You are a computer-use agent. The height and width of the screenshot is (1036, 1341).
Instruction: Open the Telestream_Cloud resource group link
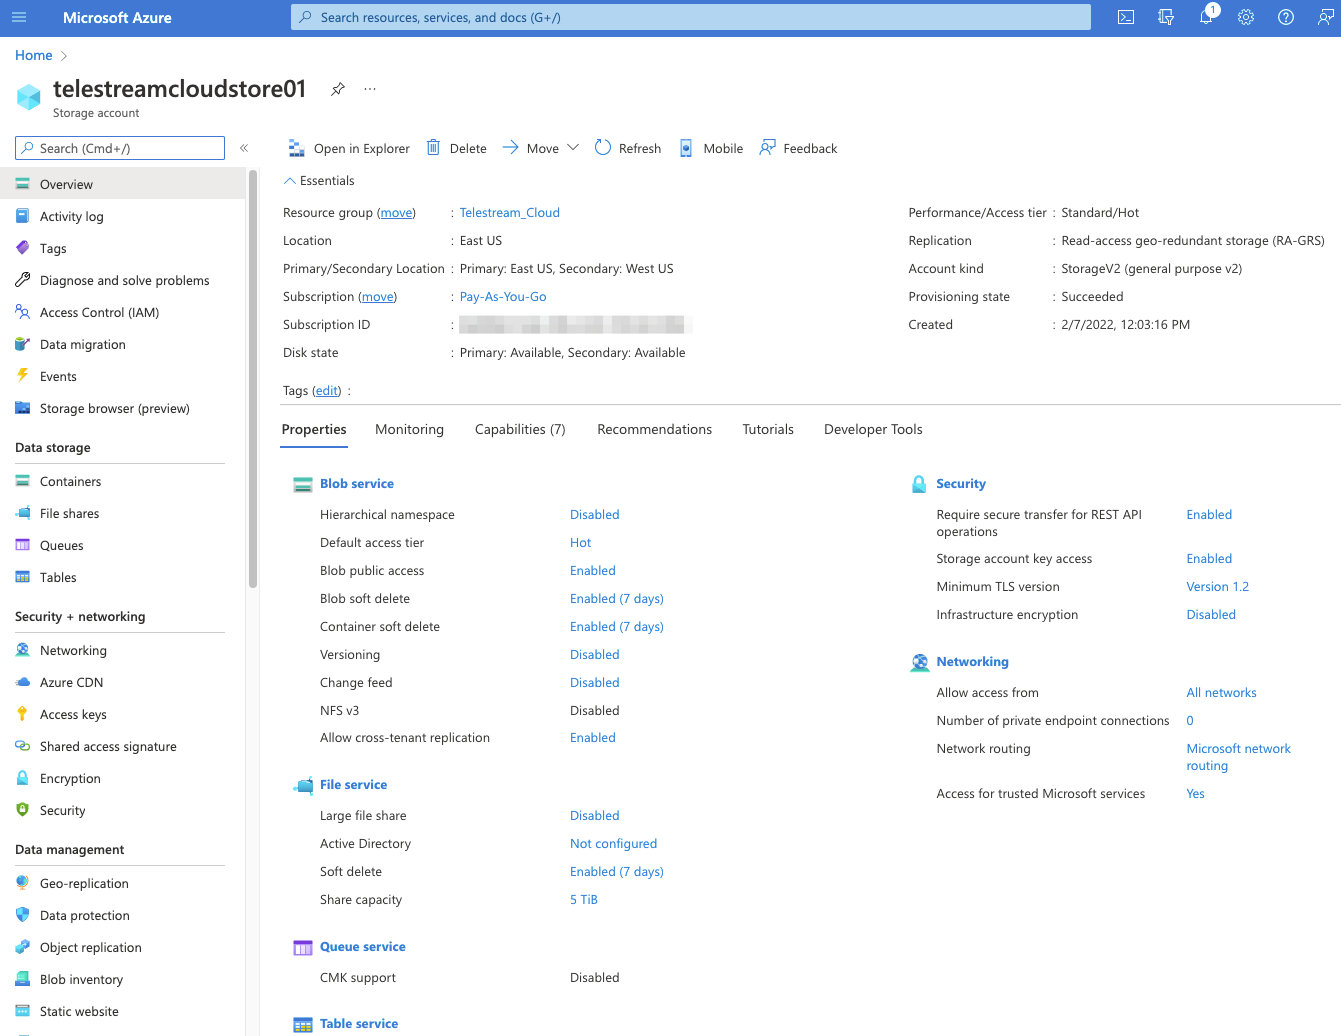click(509, 212)
